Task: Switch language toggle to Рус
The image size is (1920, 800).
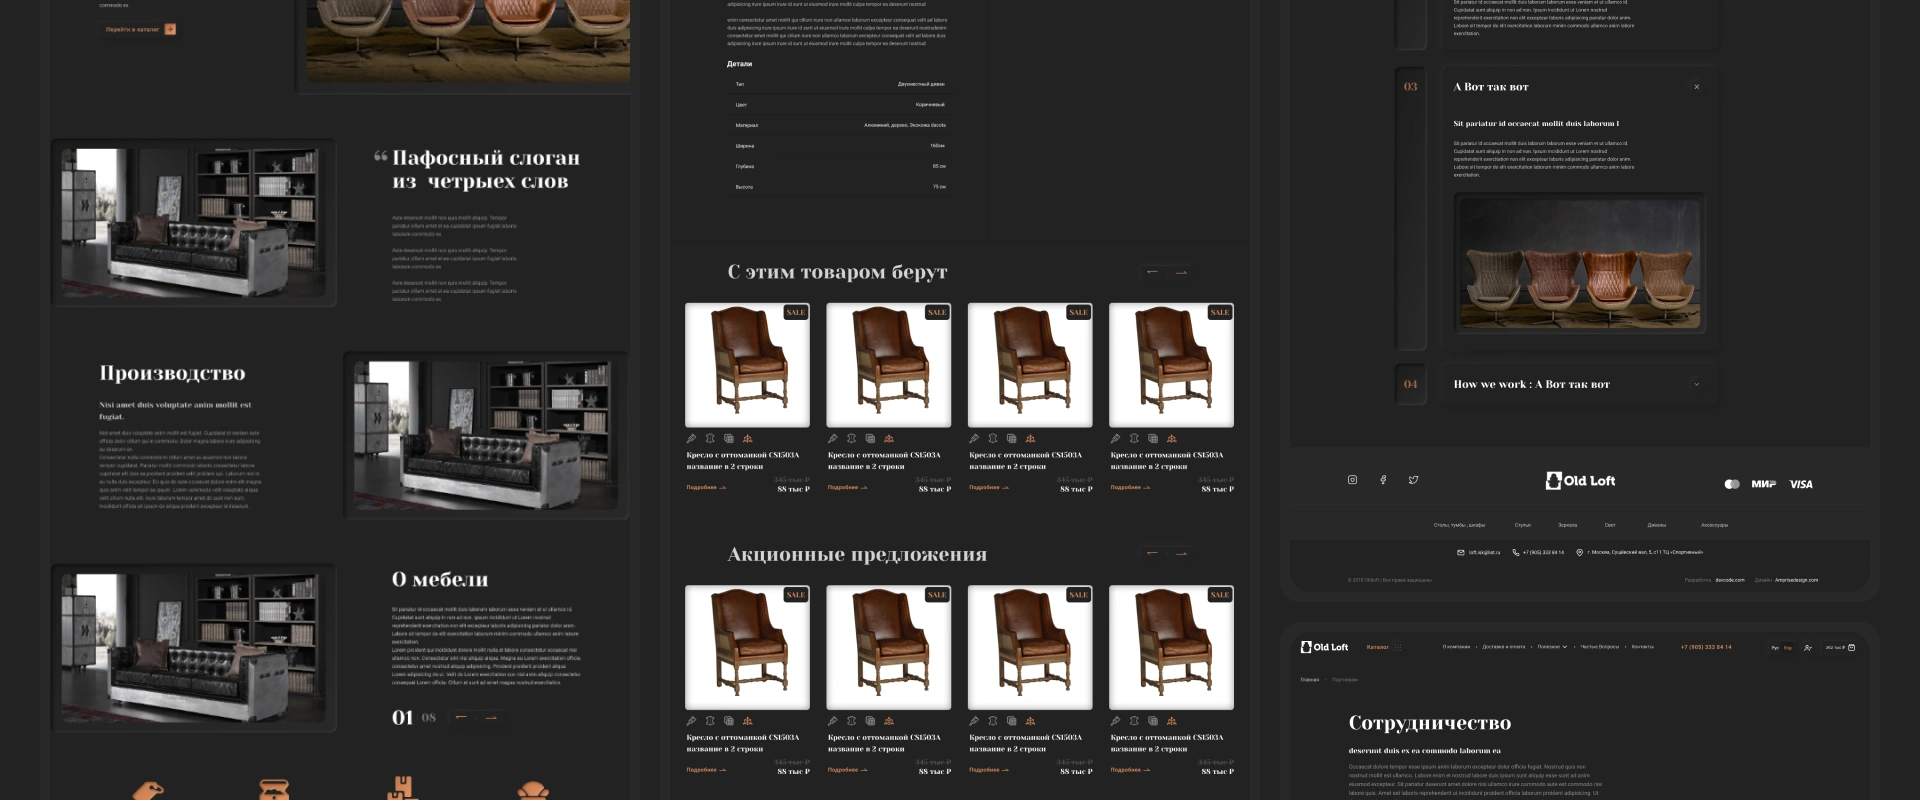Action: pos(1775,648)
